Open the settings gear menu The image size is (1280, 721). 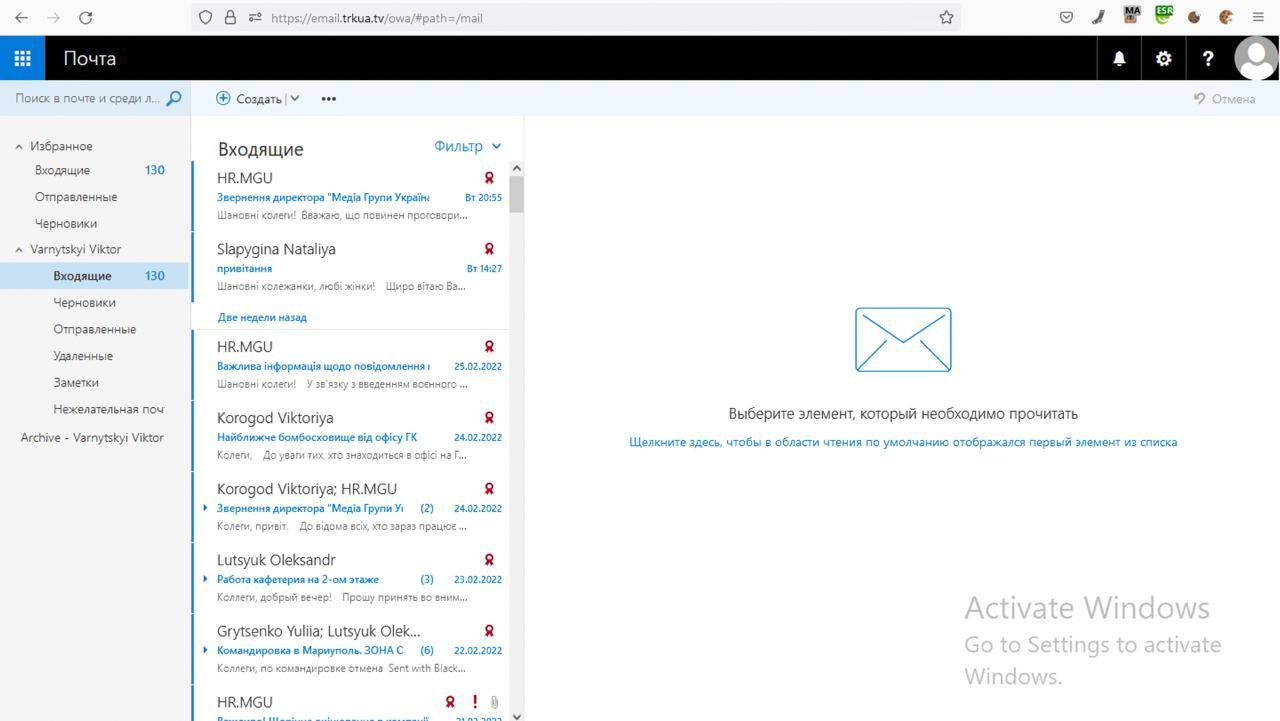1163,58
